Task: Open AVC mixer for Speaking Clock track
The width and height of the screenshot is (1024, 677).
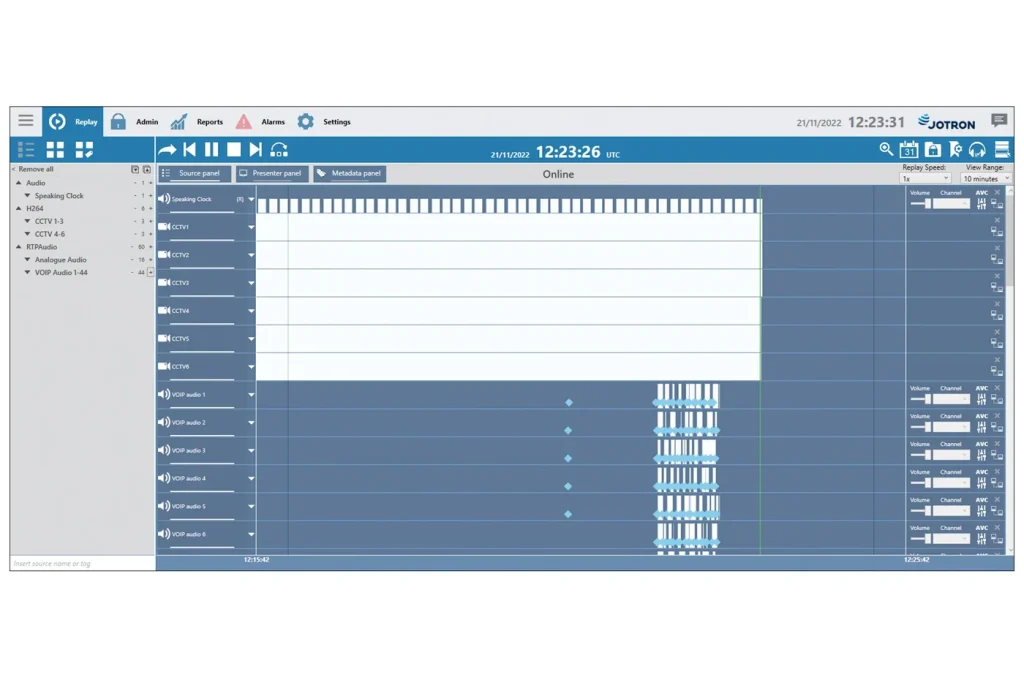Action: pyautogui.click(x=982, y=204)
